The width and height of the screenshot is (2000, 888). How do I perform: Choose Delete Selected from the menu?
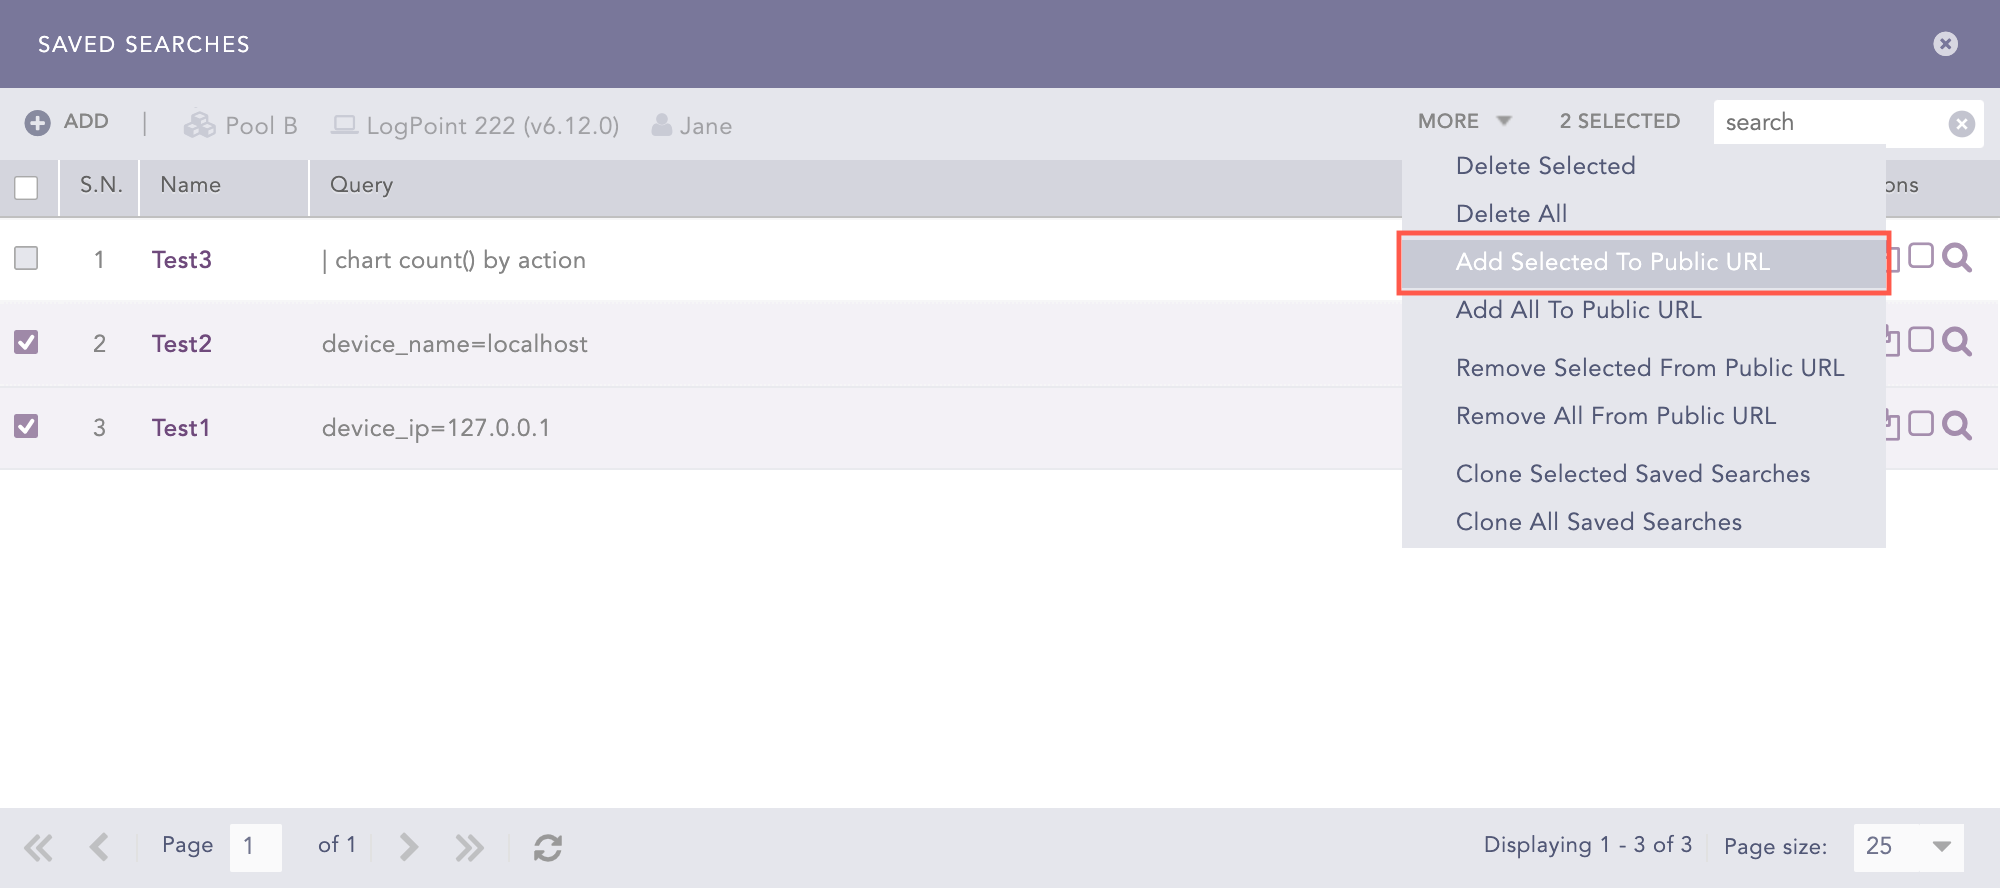[x=1545, y=166]
